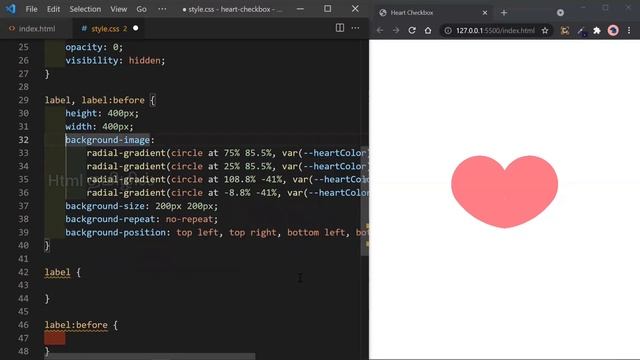Viewport: 640px width, 360px height.
Task: Click the unsaved dot on style.css tab
Action: 136,28
